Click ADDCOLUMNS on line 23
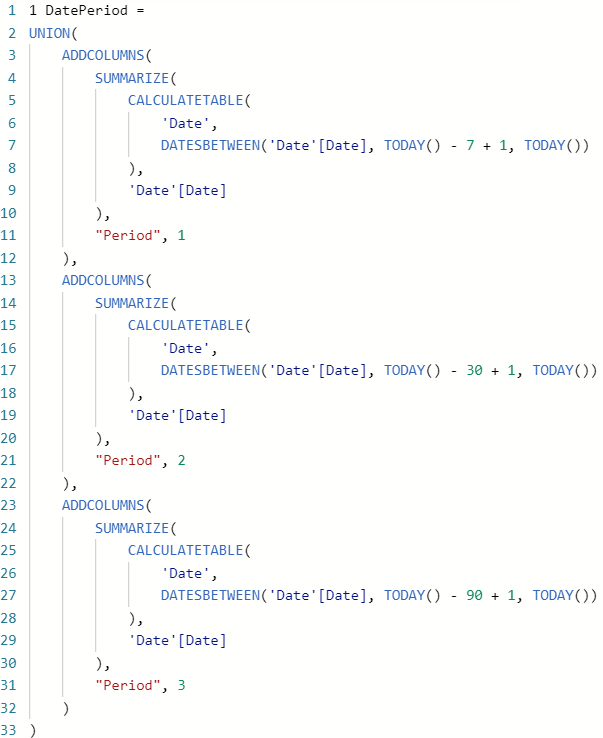 (x=103, y=505)
